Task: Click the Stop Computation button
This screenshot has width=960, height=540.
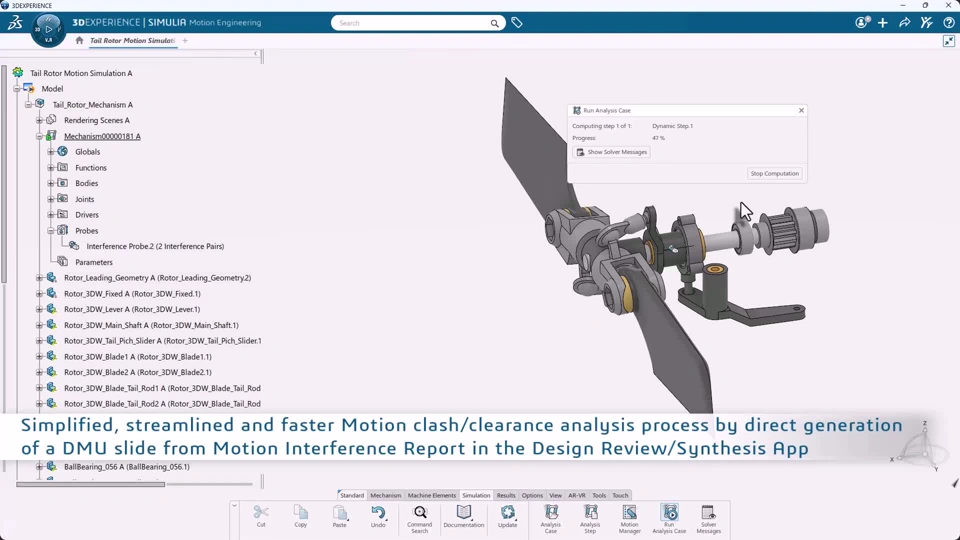Action: tap(774, 173)
